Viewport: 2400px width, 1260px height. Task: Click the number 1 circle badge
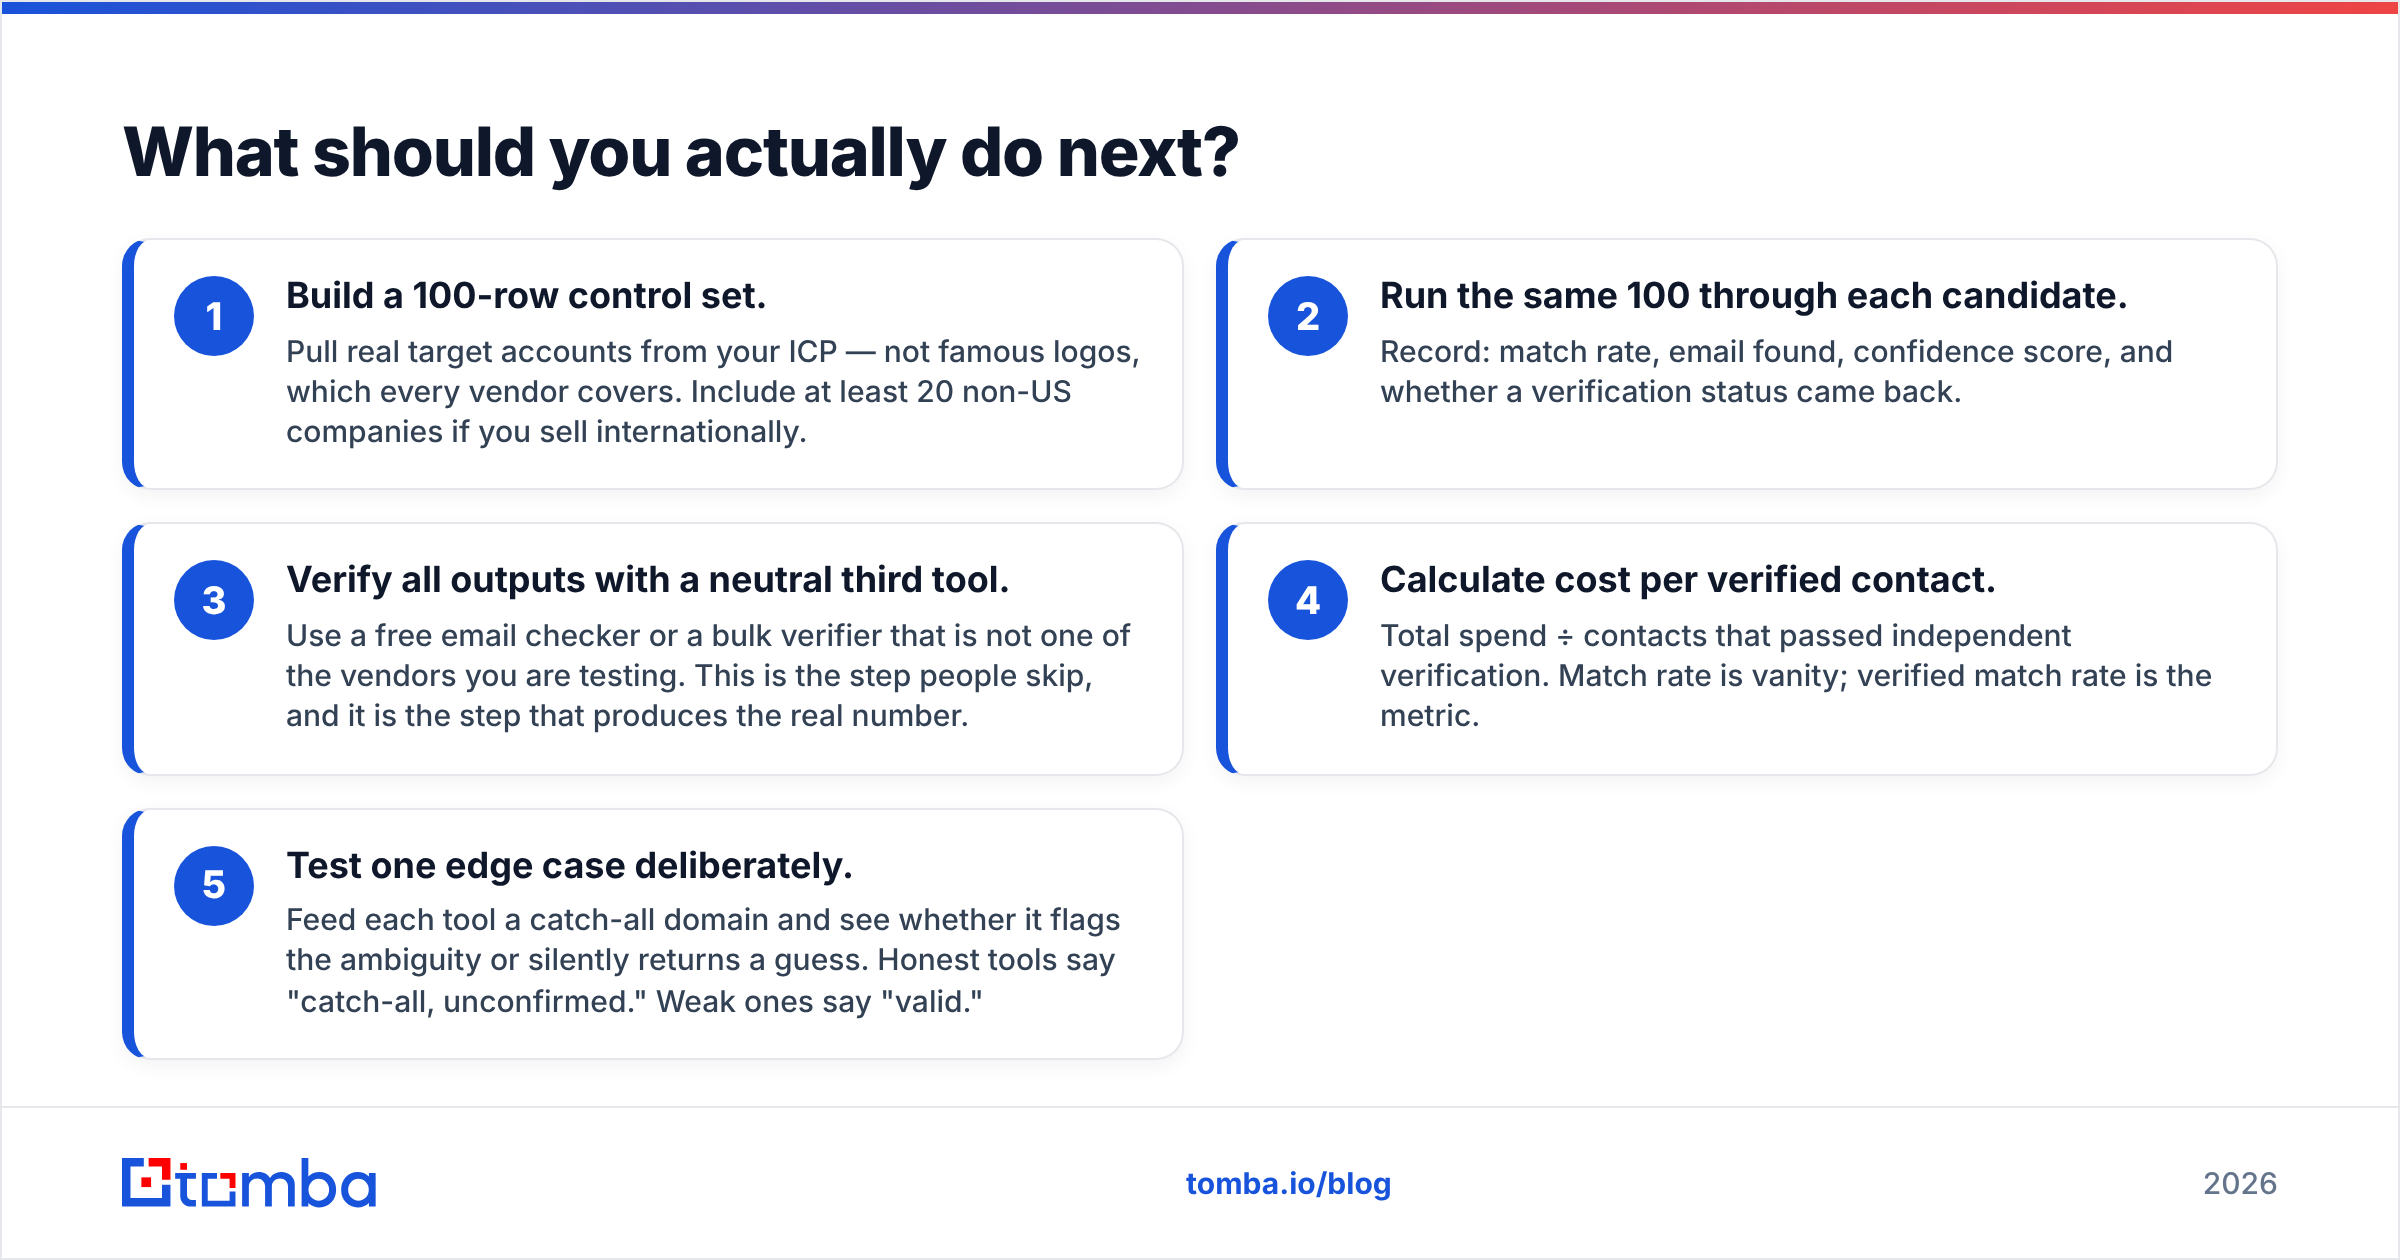click(x=214, y=316)
